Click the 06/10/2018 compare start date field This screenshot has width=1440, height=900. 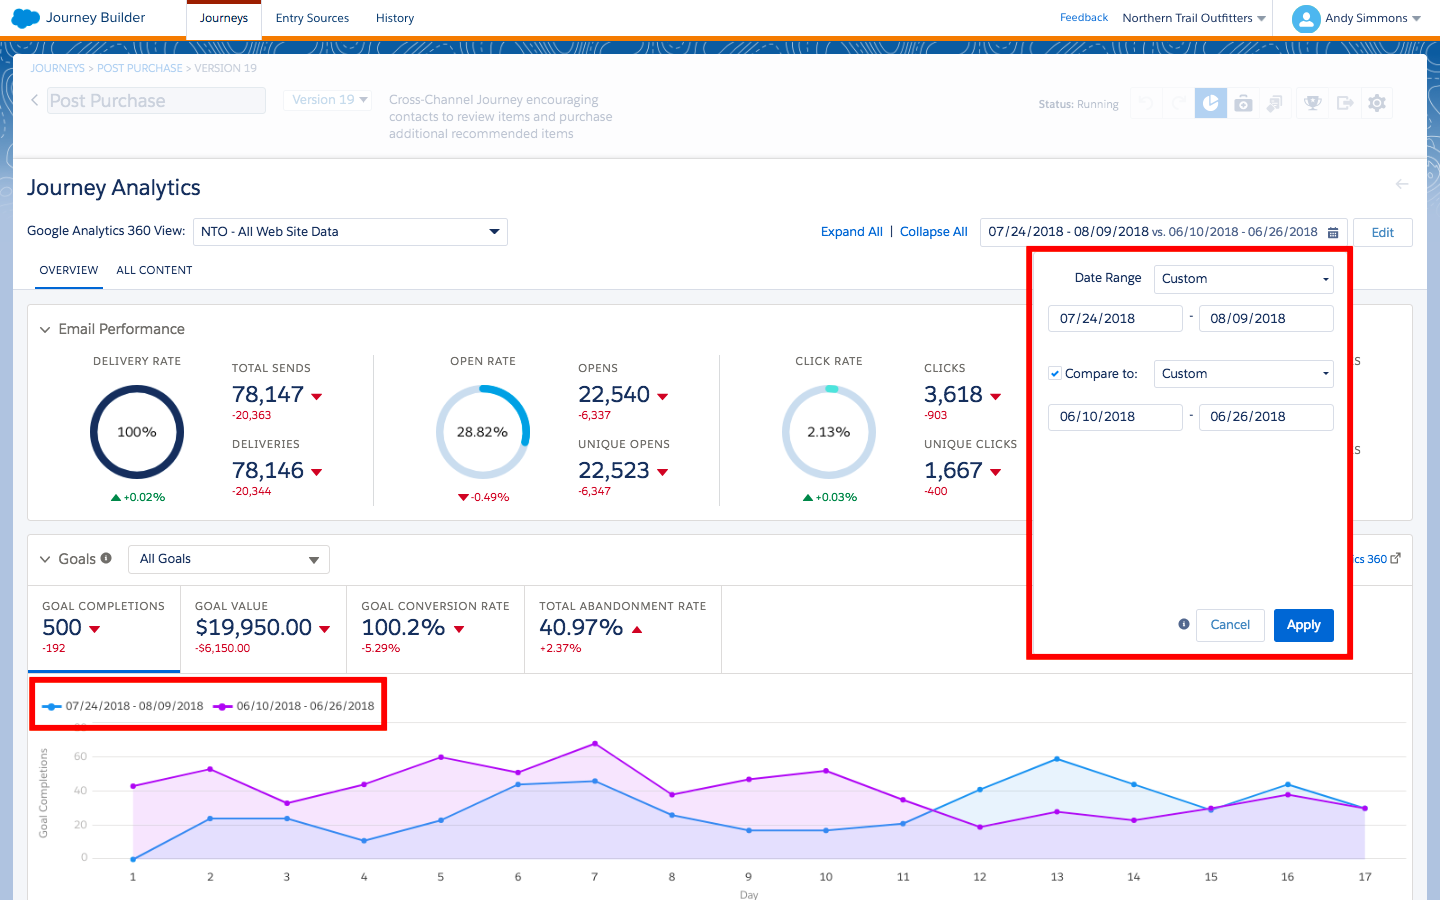pos(1115,417)
